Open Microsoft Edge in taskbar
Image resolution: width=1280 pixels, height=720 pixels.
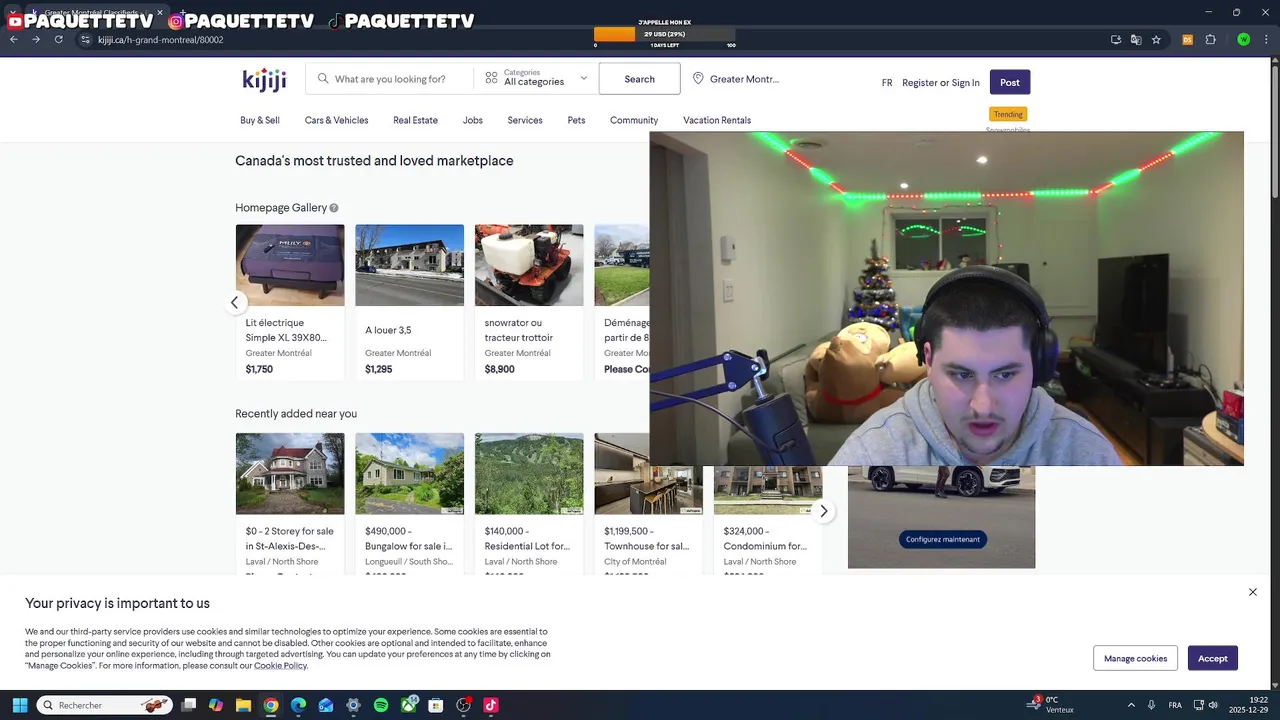point(298,705)
